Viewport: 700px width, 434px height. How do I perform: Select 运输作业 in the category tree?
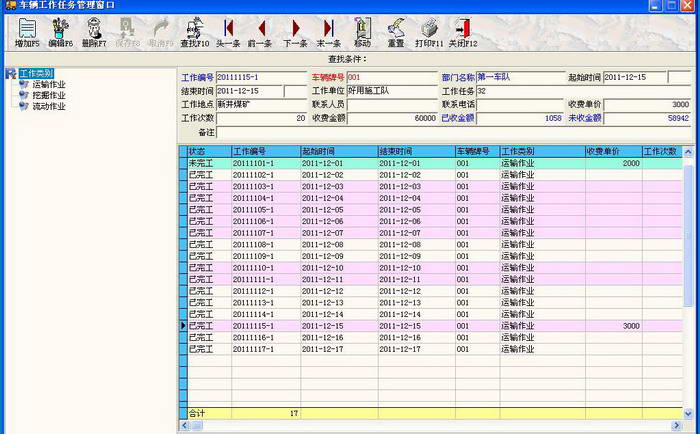49,84
